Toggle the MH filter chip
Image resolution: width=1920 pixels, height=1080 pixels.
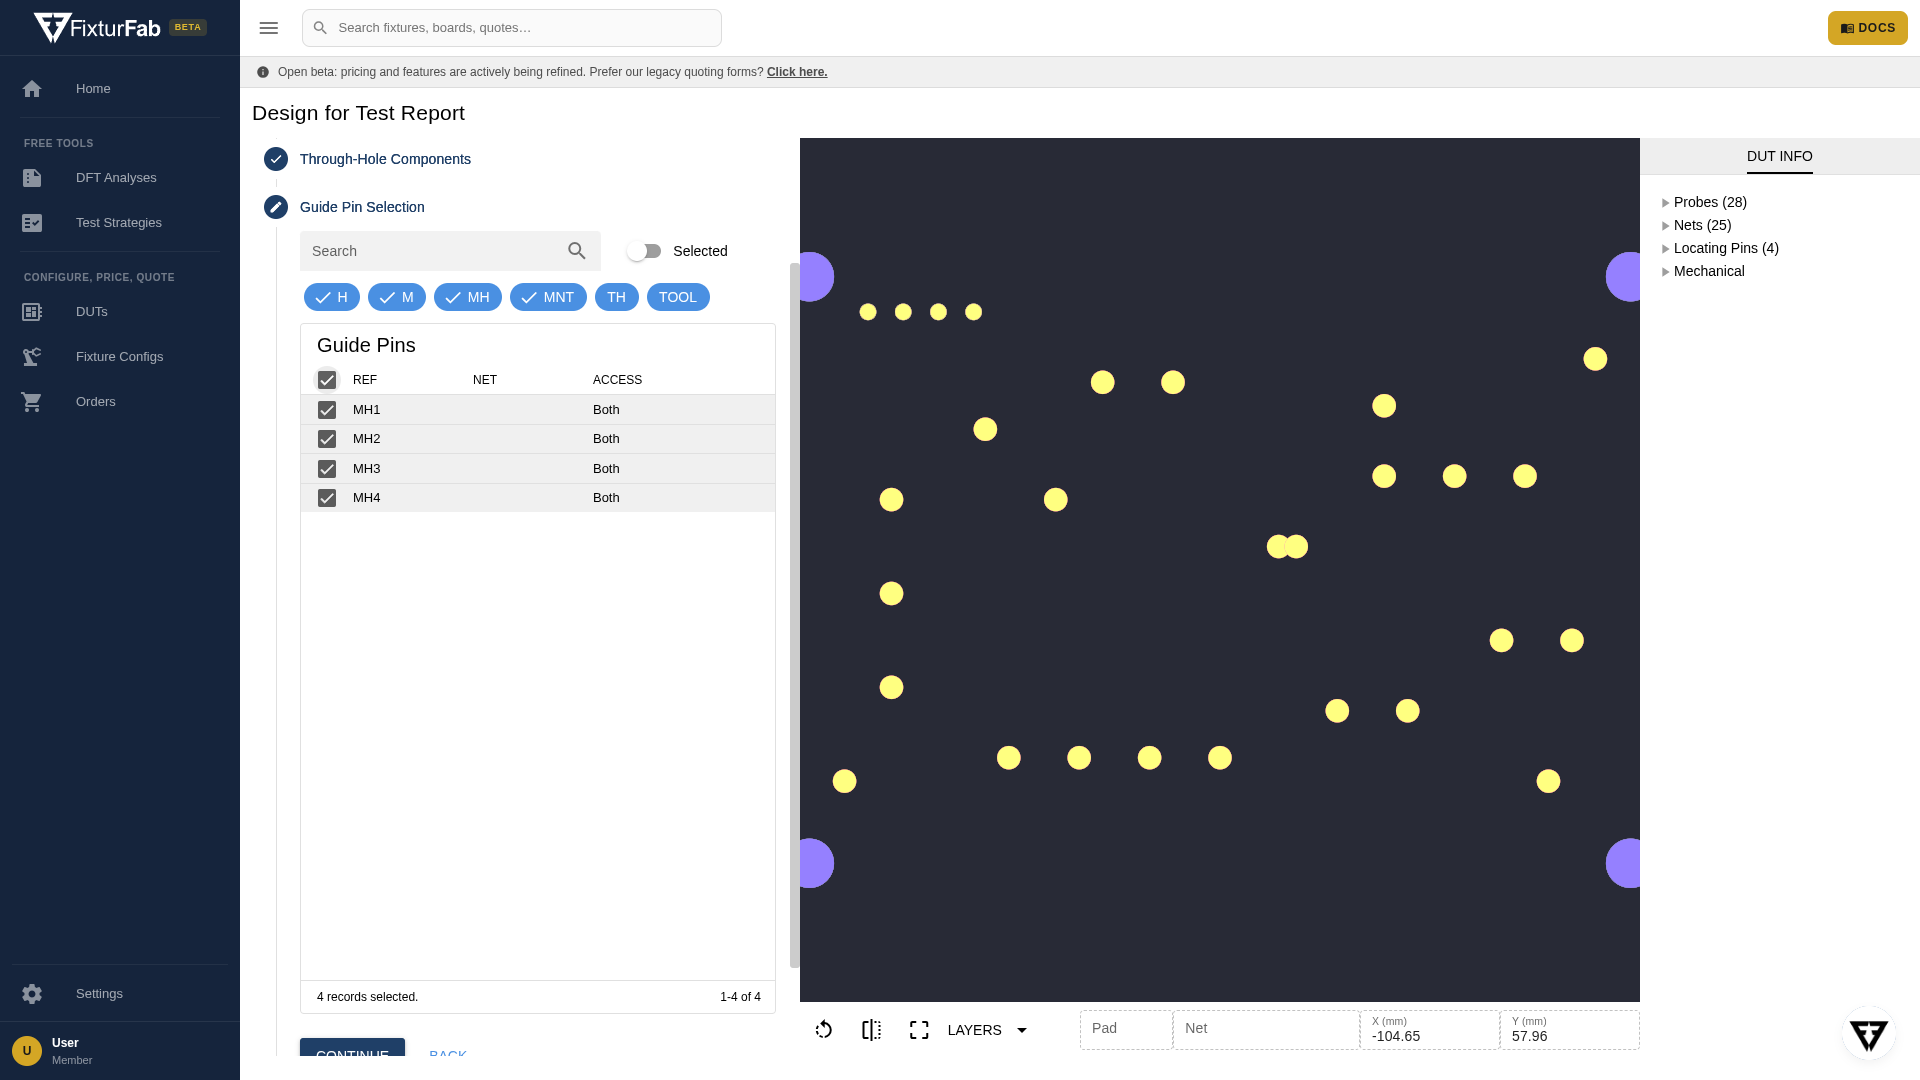(468, 297)
